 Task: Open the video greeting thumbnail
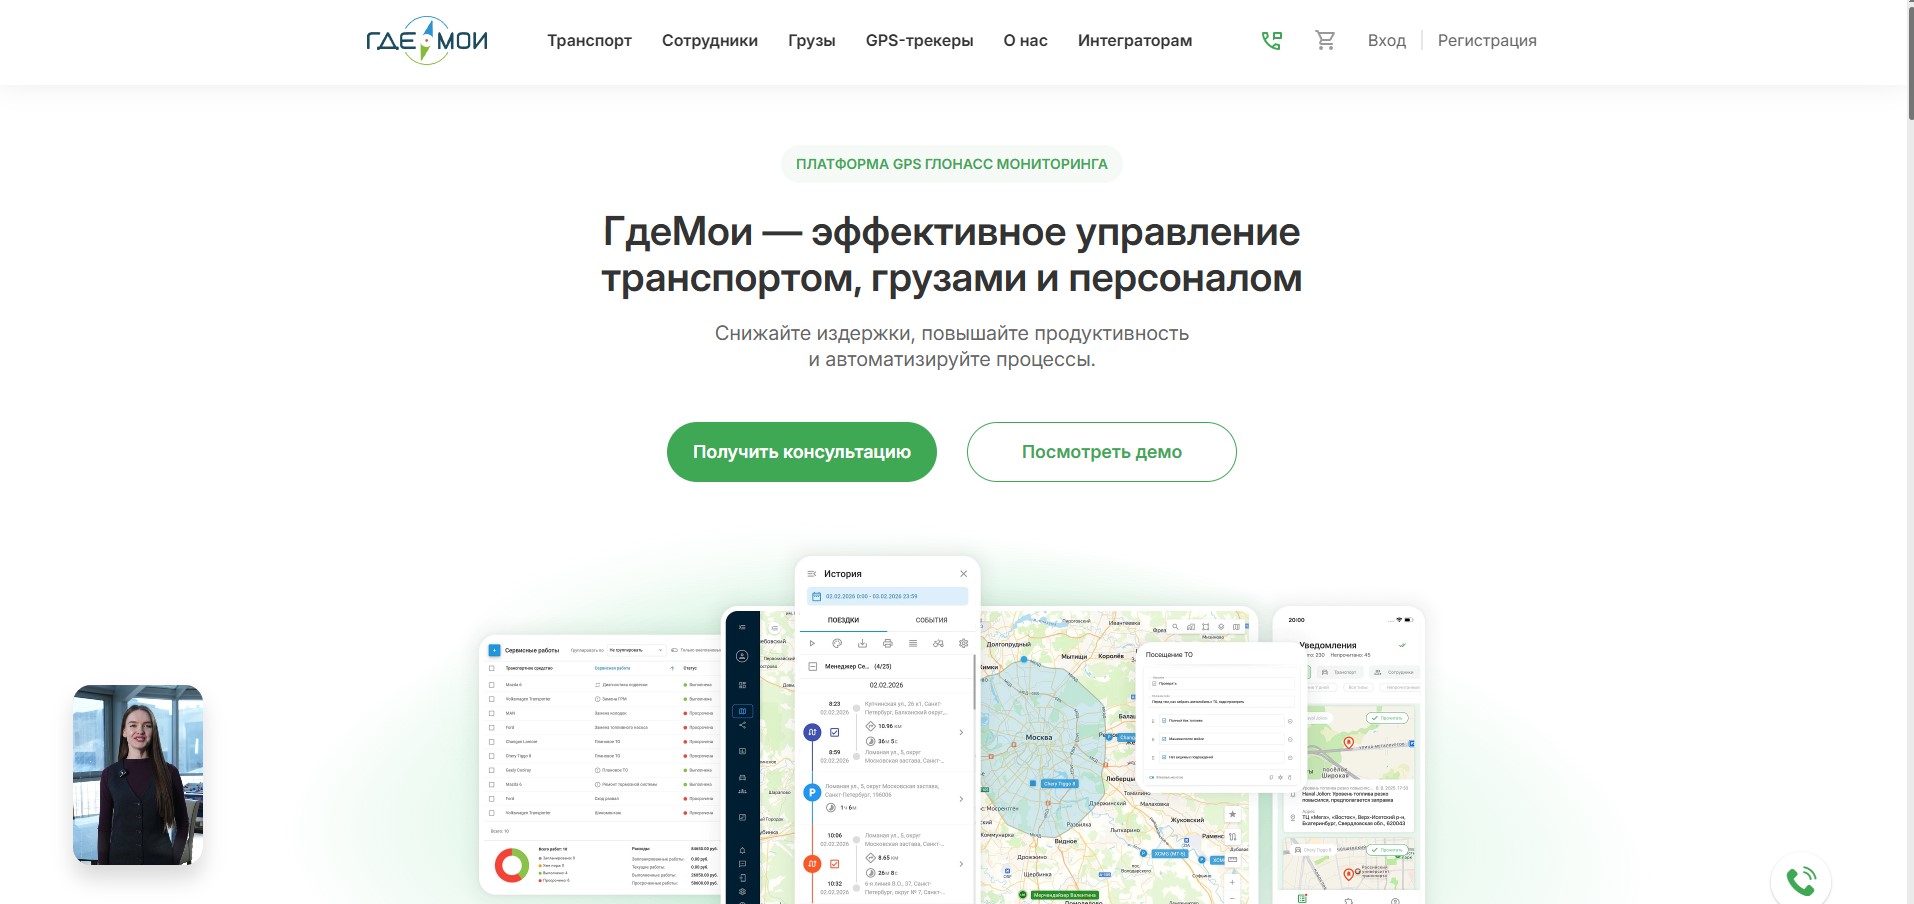(138, 775)
